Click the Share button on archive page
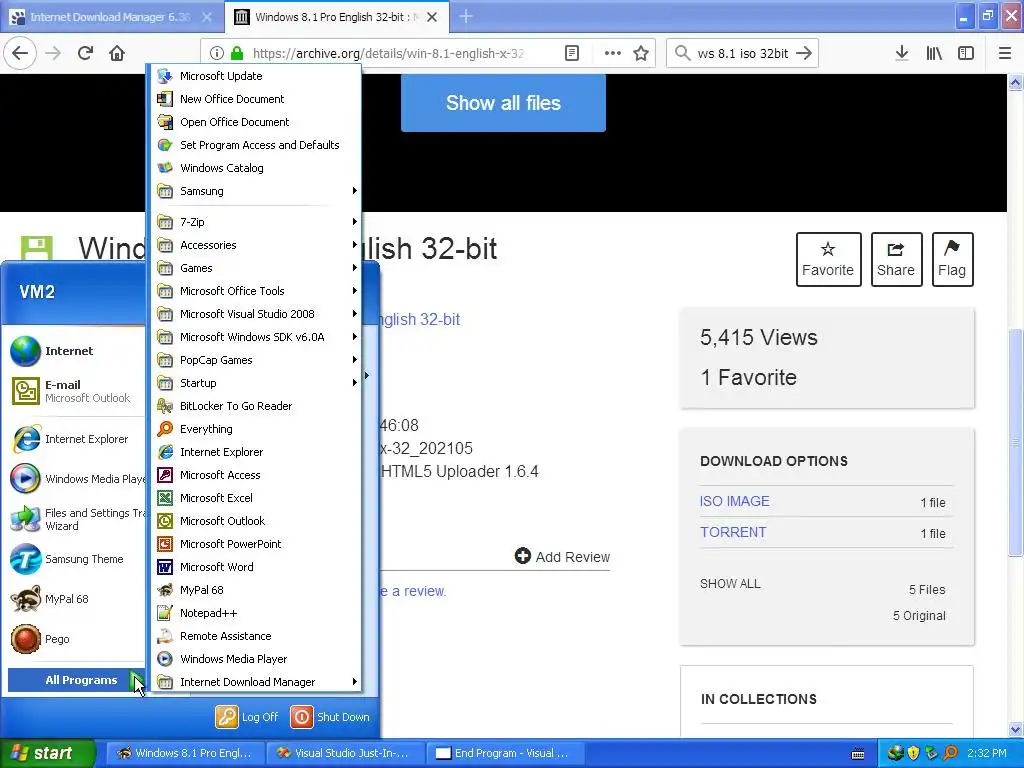The height and width of the screenshot is (768, 1024). [896, 259]
